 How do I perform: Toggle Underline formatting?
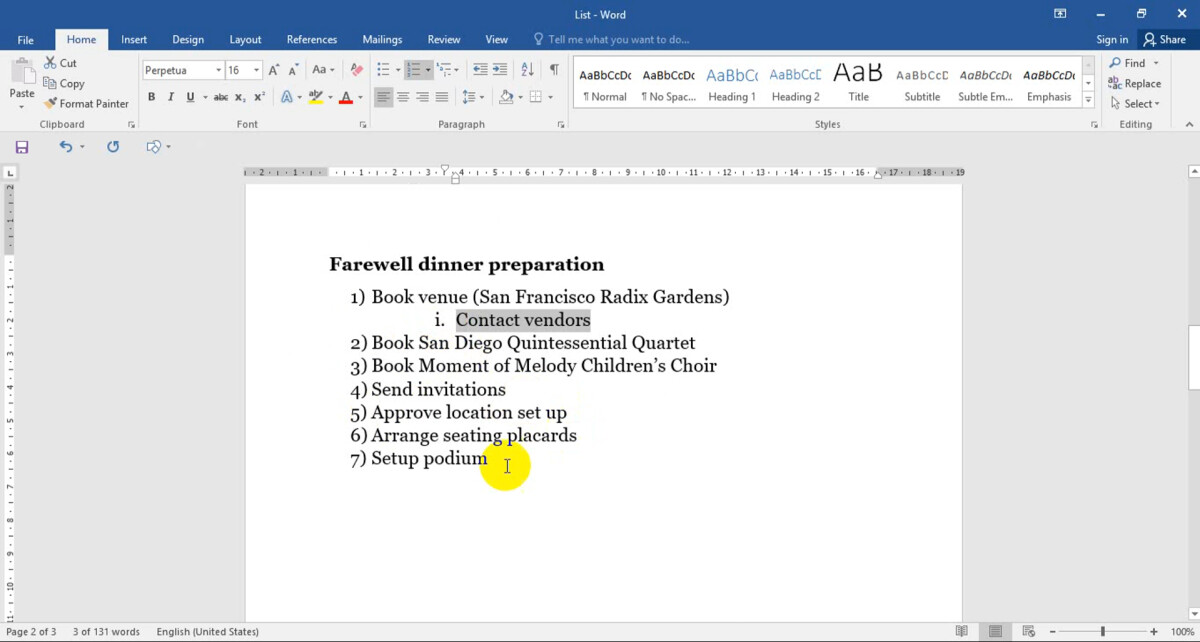click(x=190, y=97)
